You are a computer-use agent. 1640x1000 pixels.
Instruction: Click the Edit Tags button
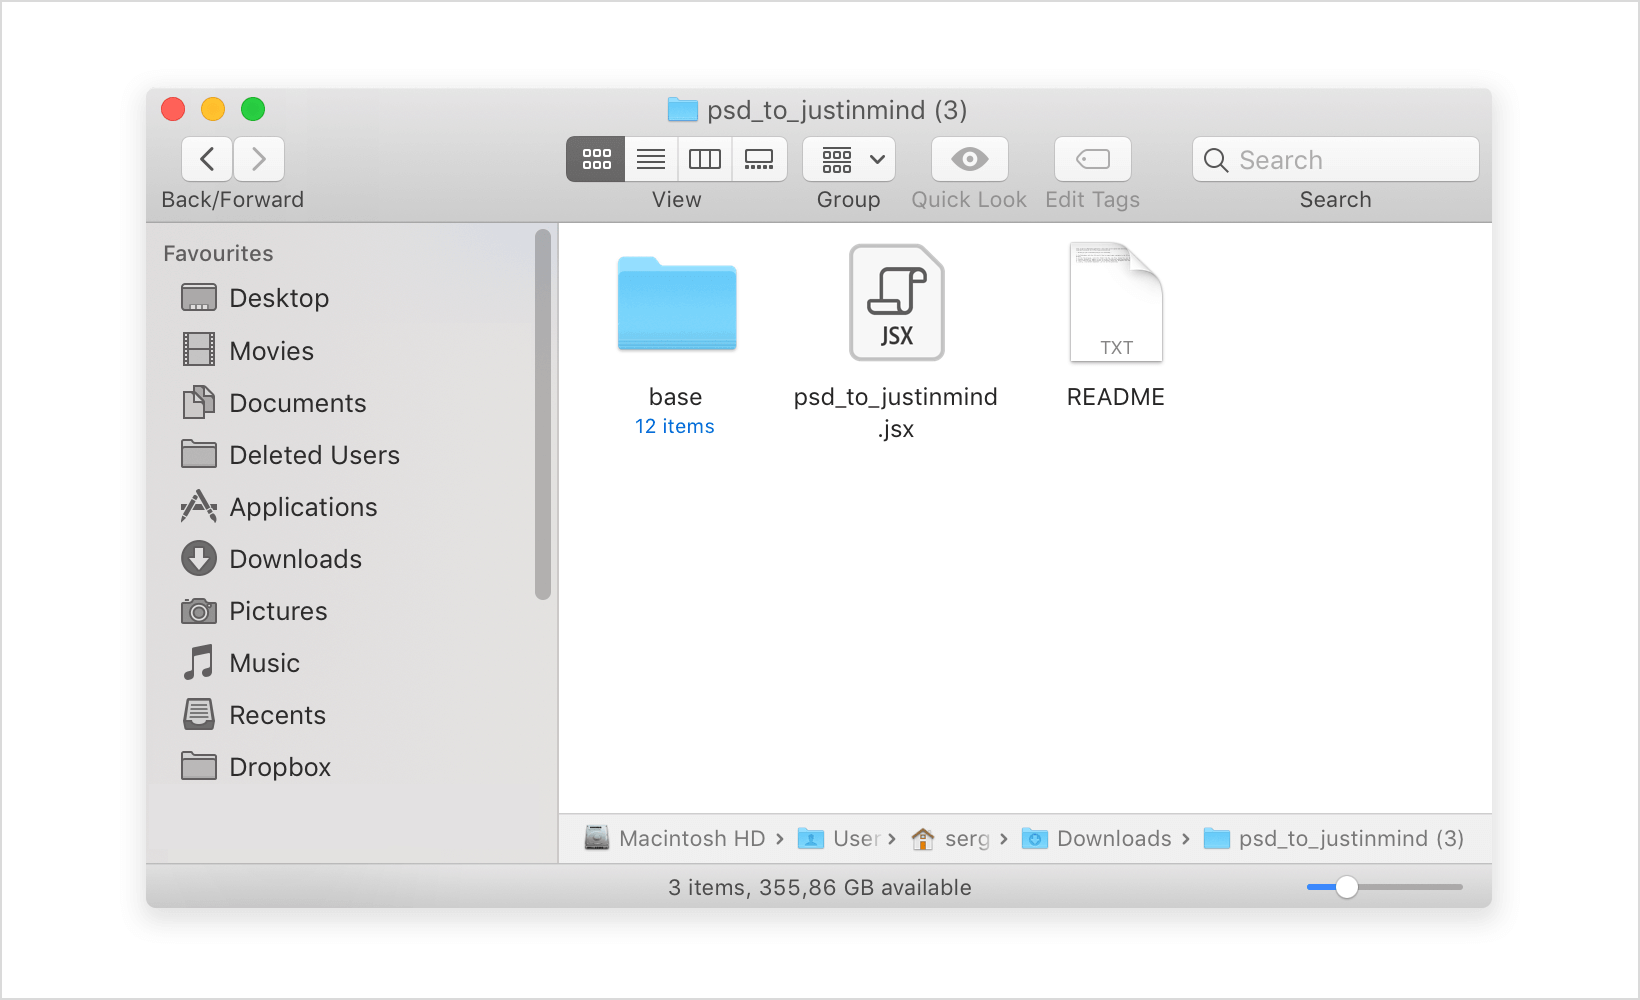[x=1092, y=159]
